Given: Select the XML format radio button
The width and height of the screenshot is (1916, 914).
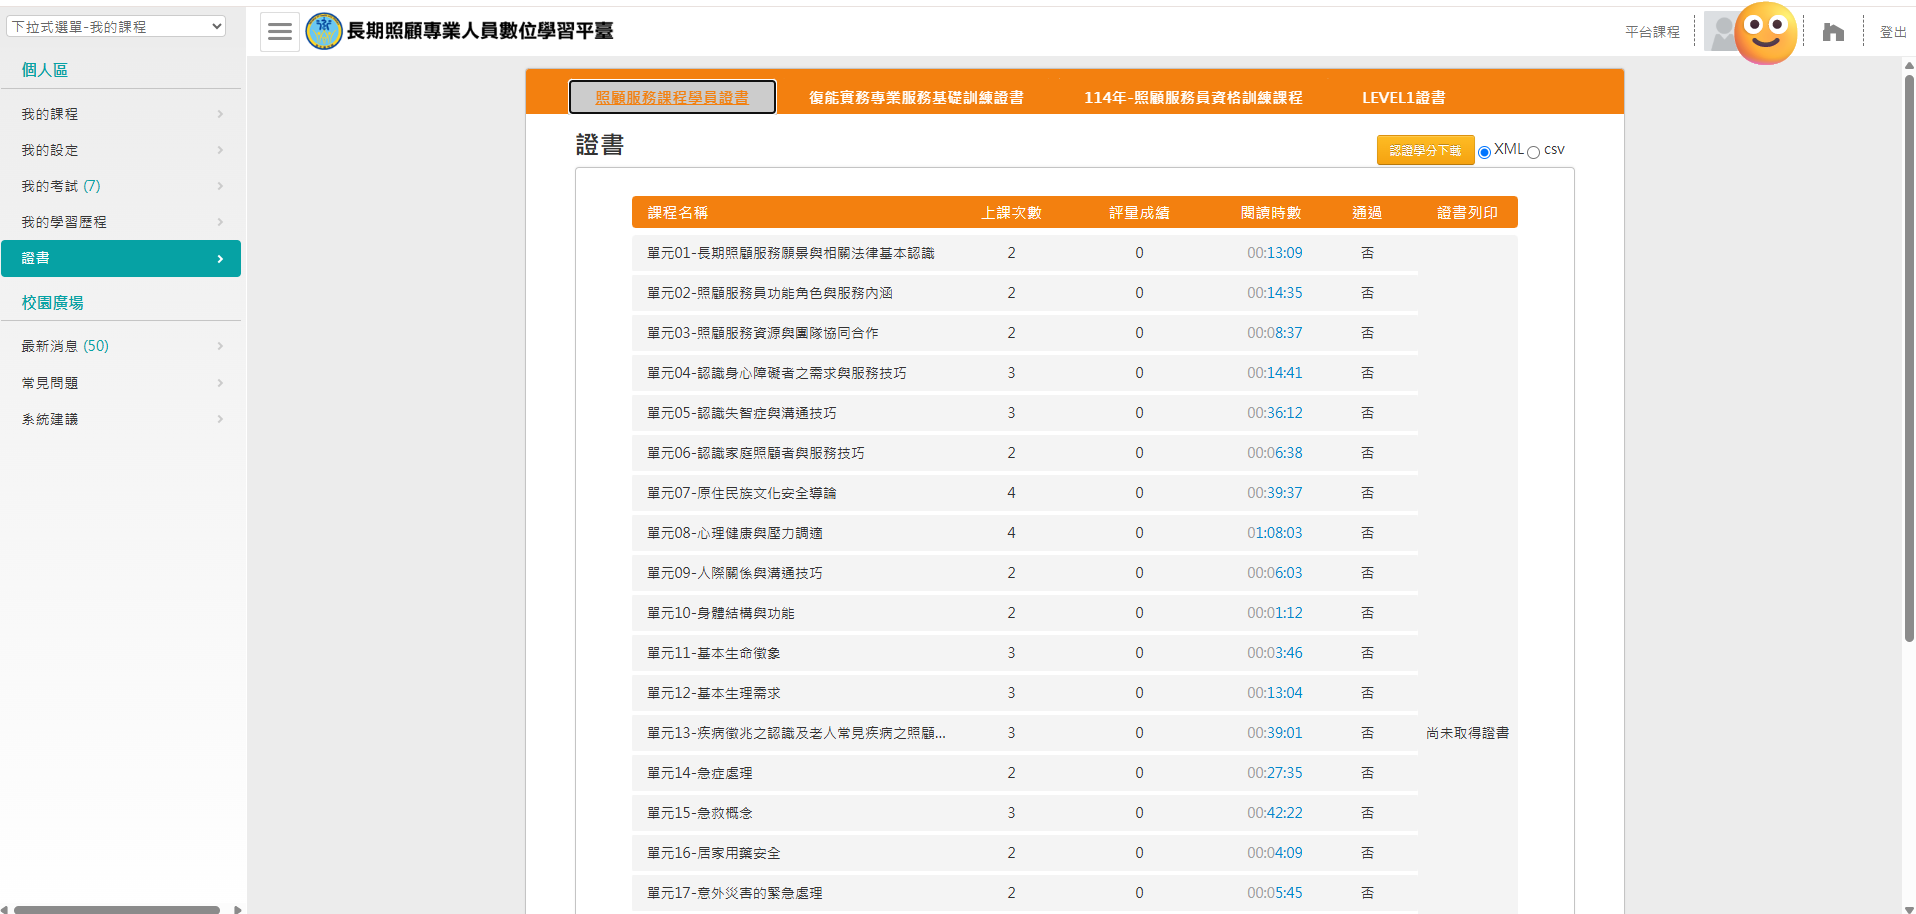Looking at the screenshot, I should point(1484,152).
